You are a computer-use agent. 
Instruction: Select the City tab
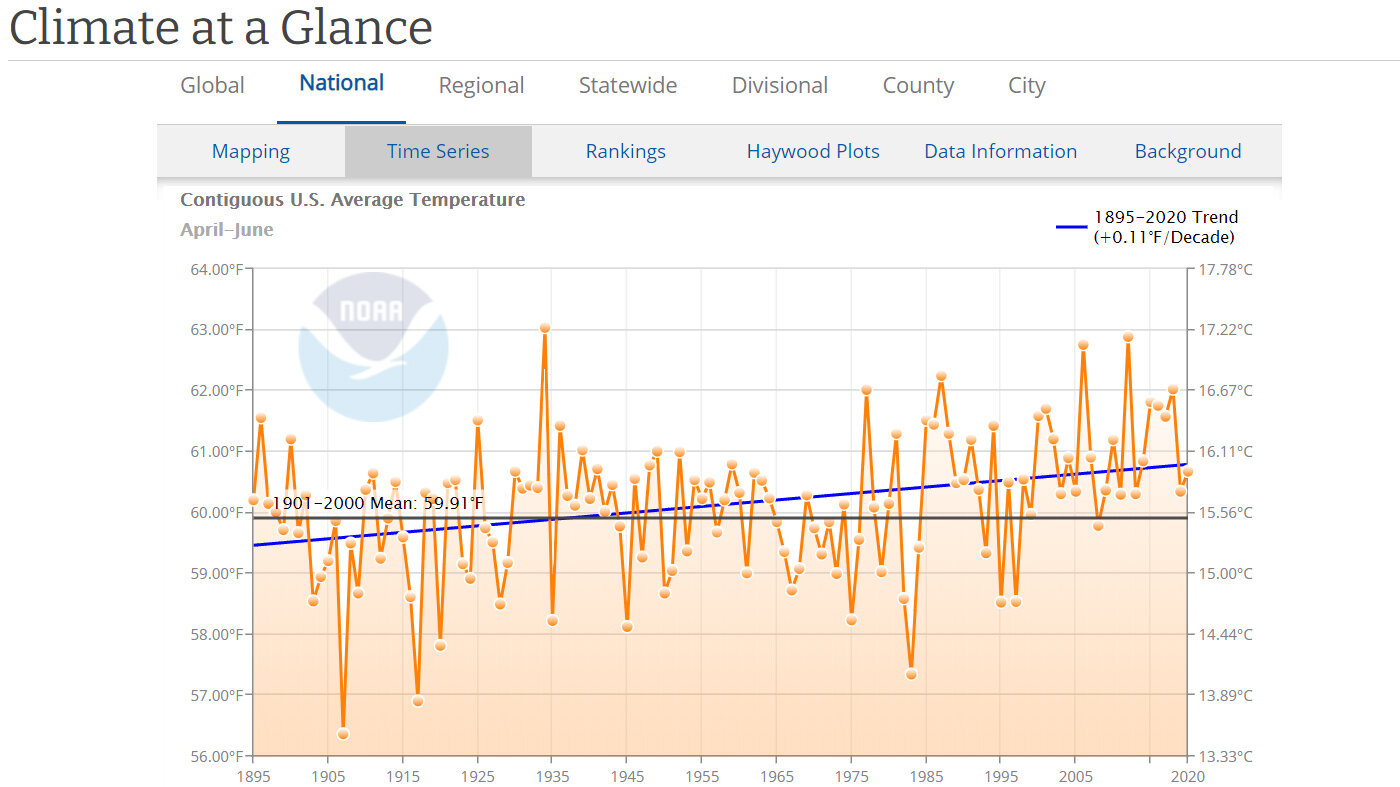pos(1026,85)
